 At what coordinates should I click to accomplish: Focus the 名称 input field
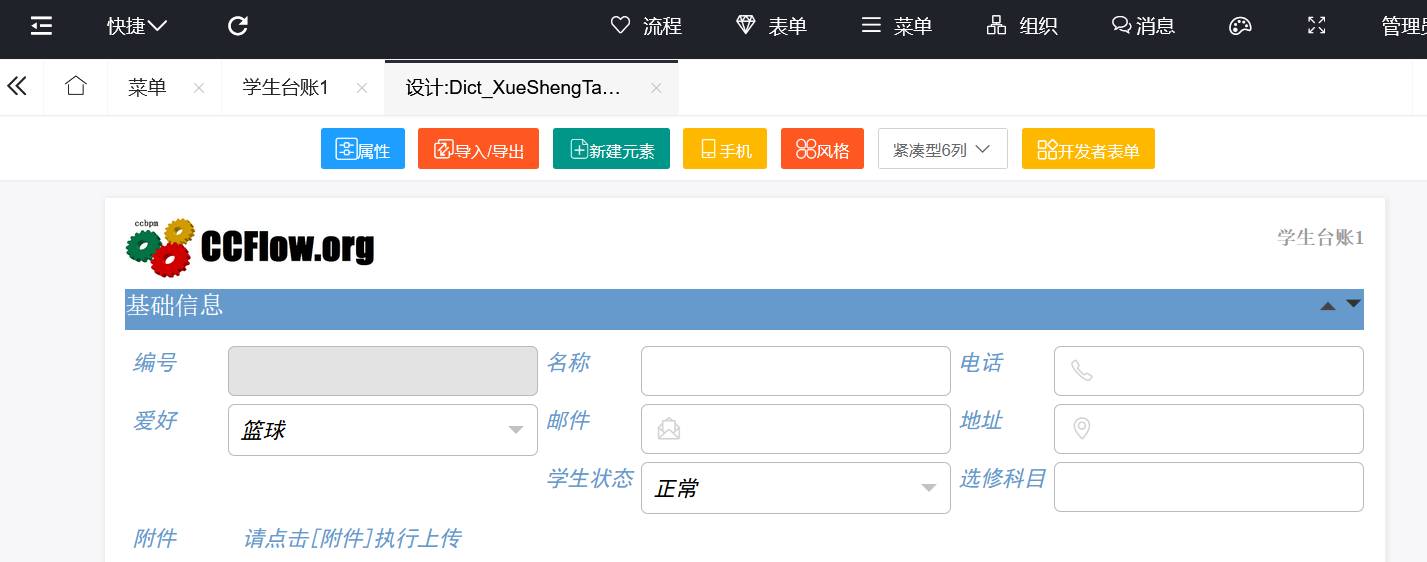click(x=796, y=371)
